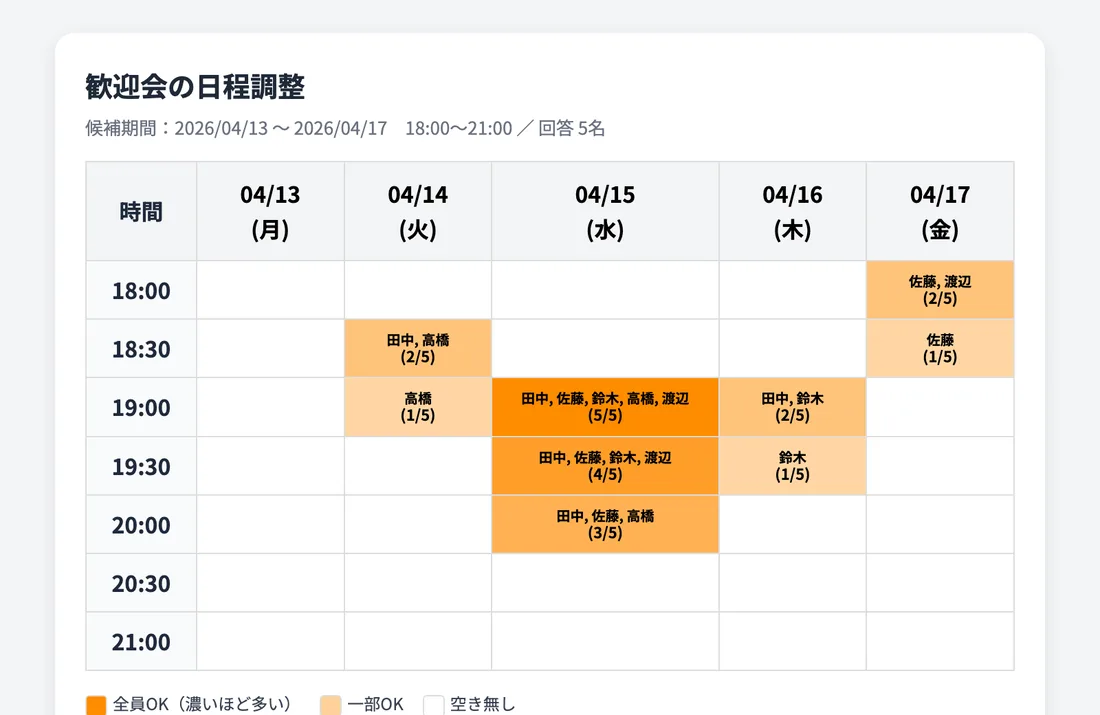Click the 04/13 (月) column header

[x=270, y=211]
